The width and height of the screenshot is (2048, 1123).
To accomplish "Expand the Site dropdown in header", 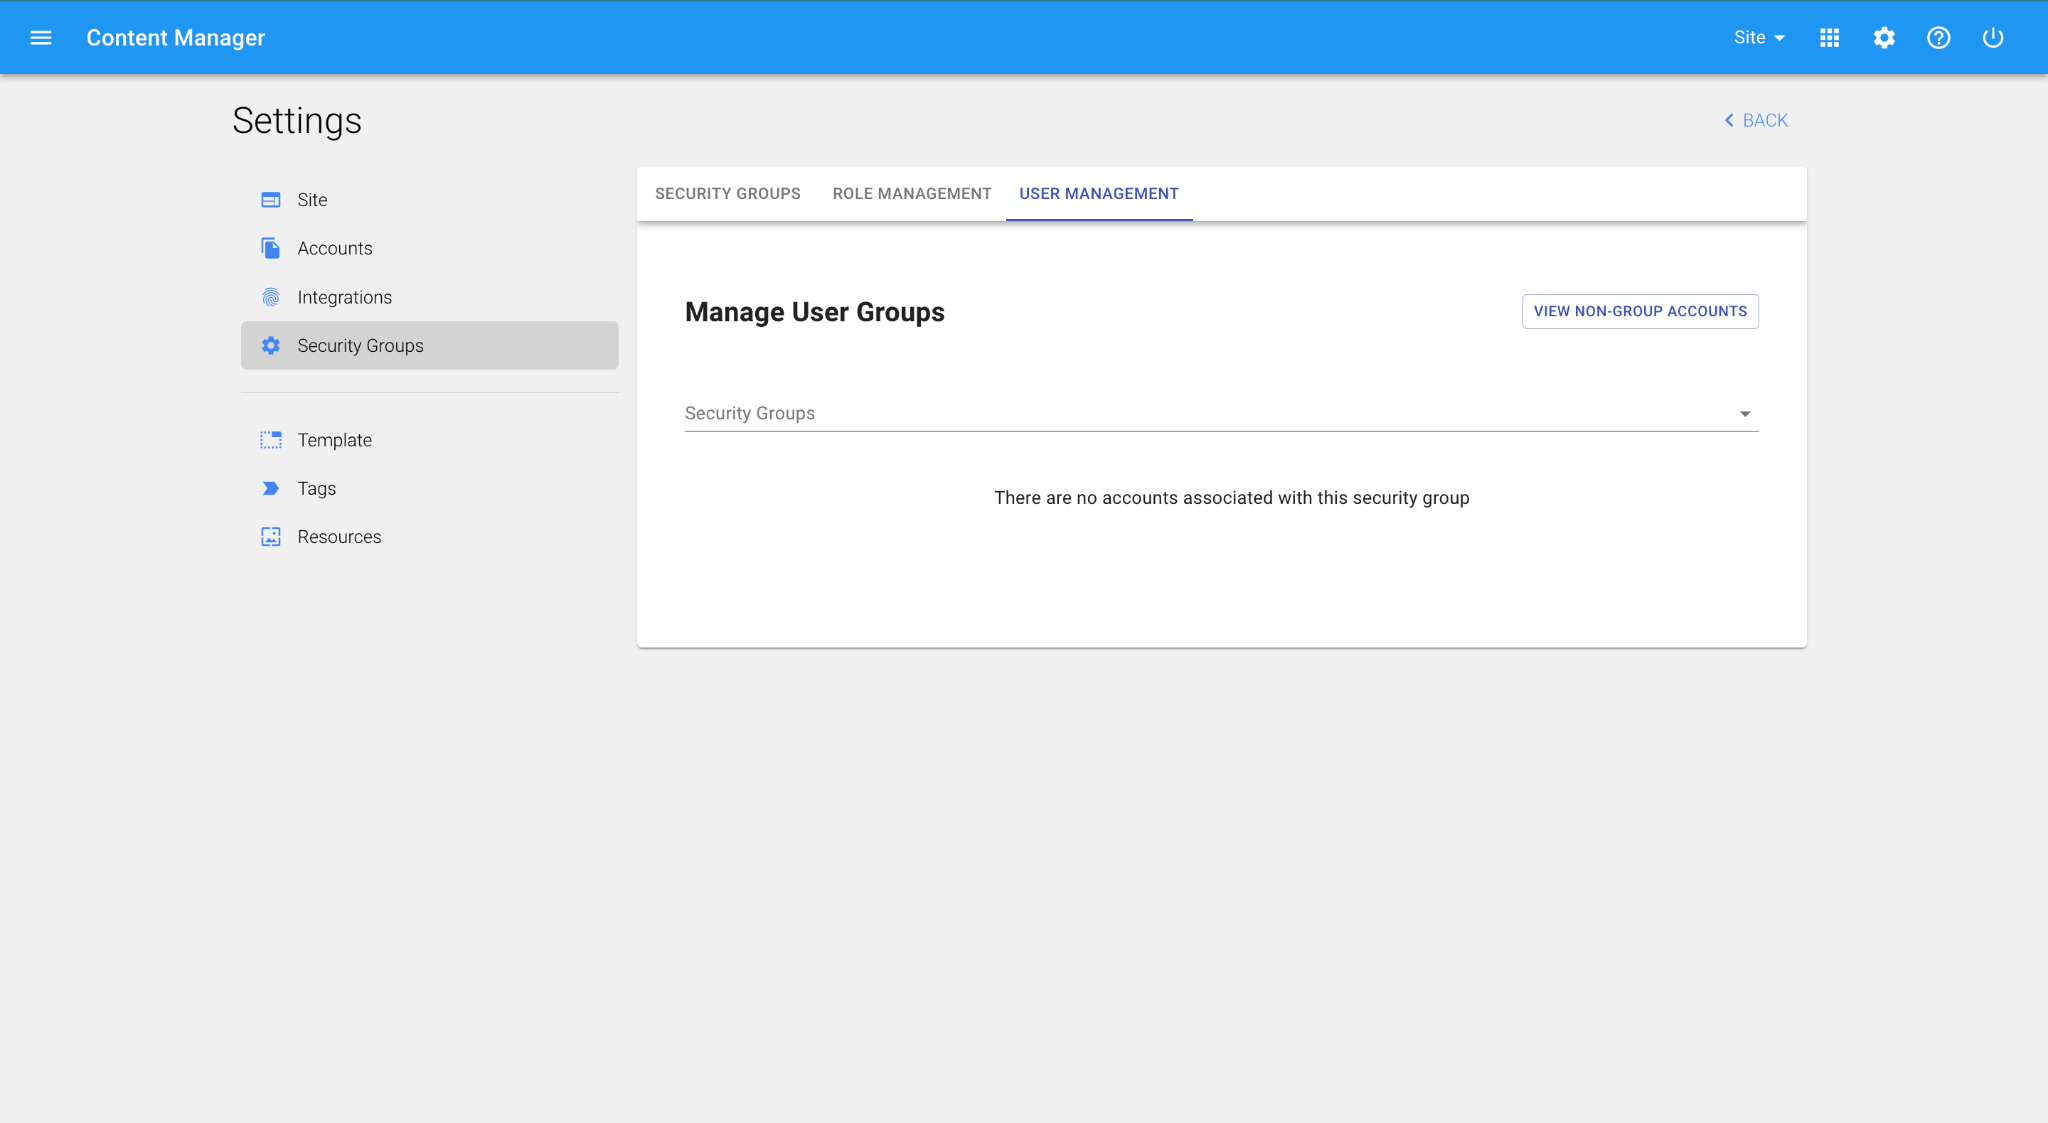I will click(1759, 38).
